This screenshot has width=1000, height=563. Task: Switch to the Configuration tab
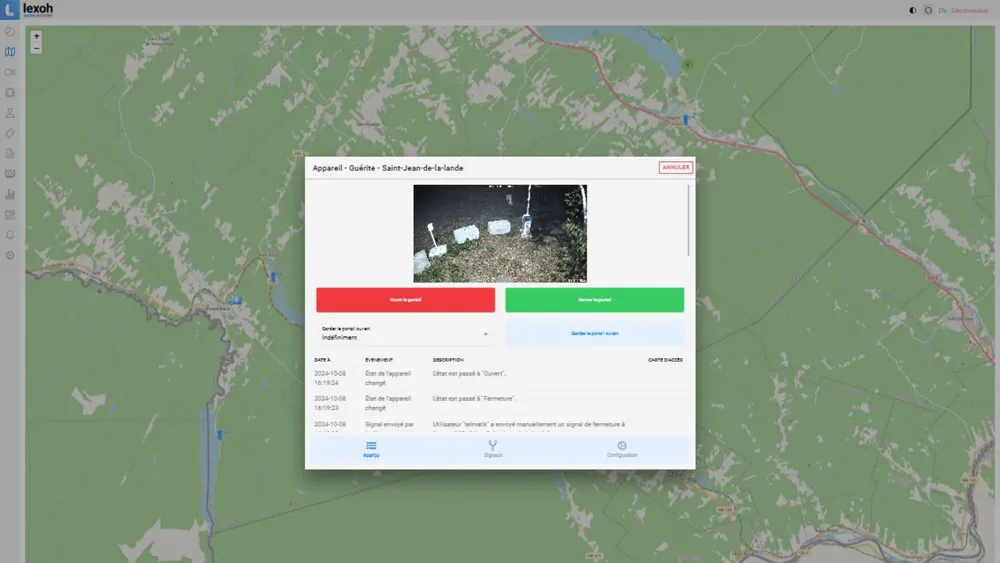click(622, 450)
